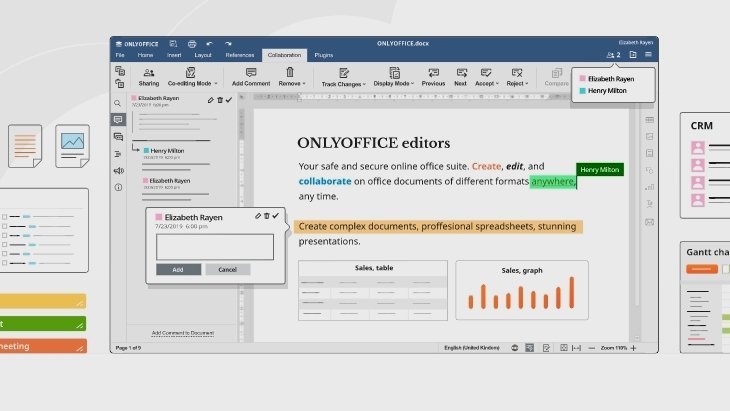Click the print icon in the title bar

192,44
